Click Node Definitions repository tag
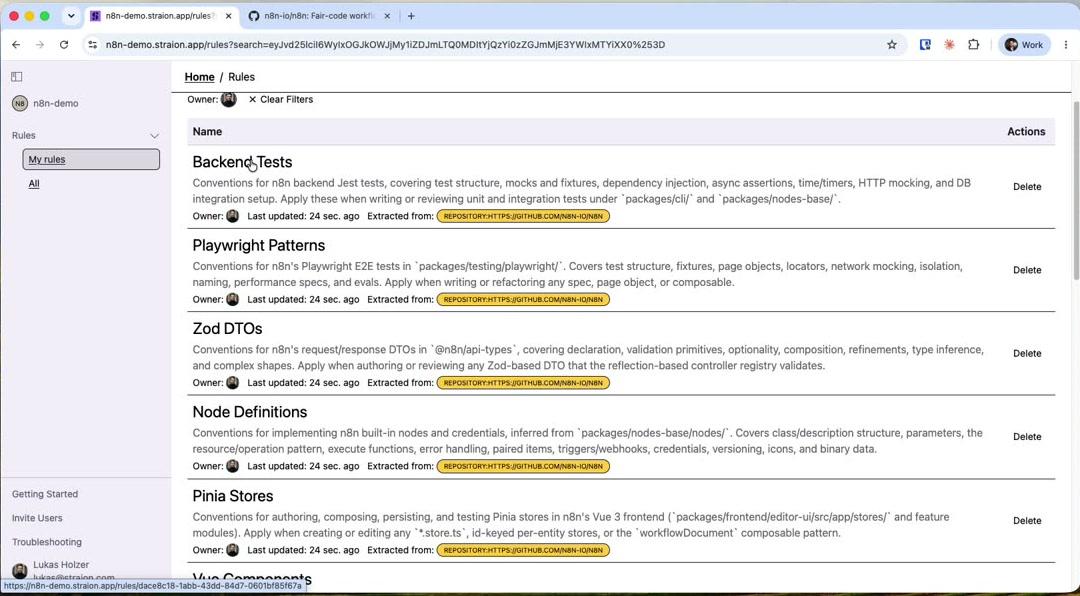 tap(523, 466)
